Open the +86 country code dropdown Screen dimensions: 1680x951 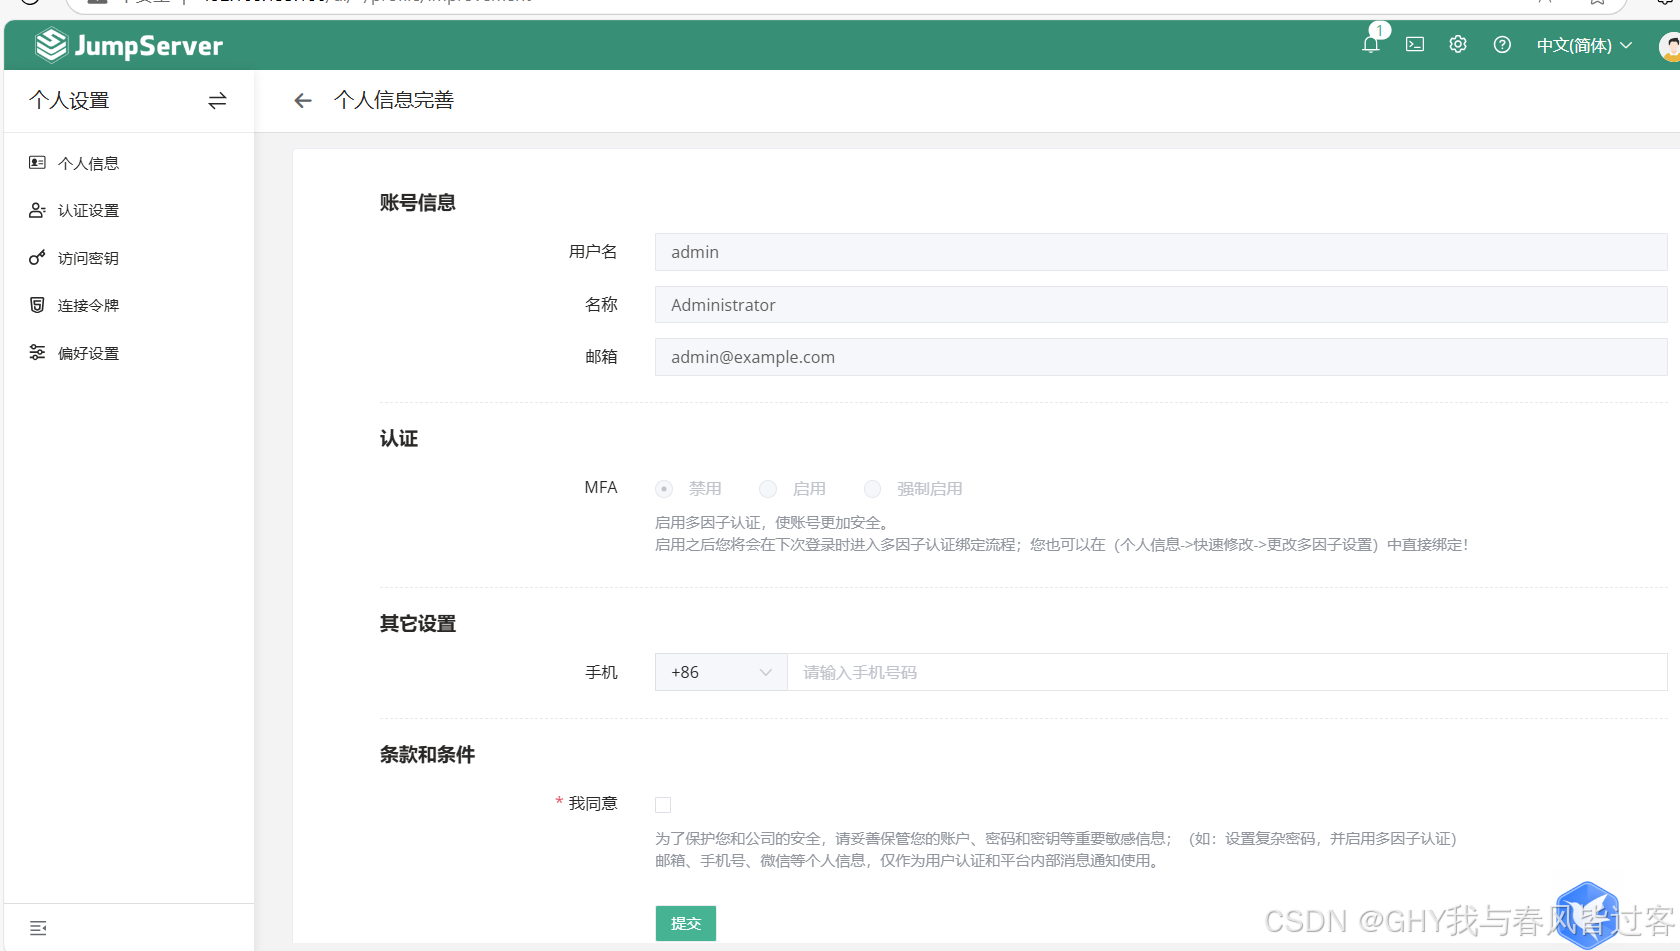(720, 672)
